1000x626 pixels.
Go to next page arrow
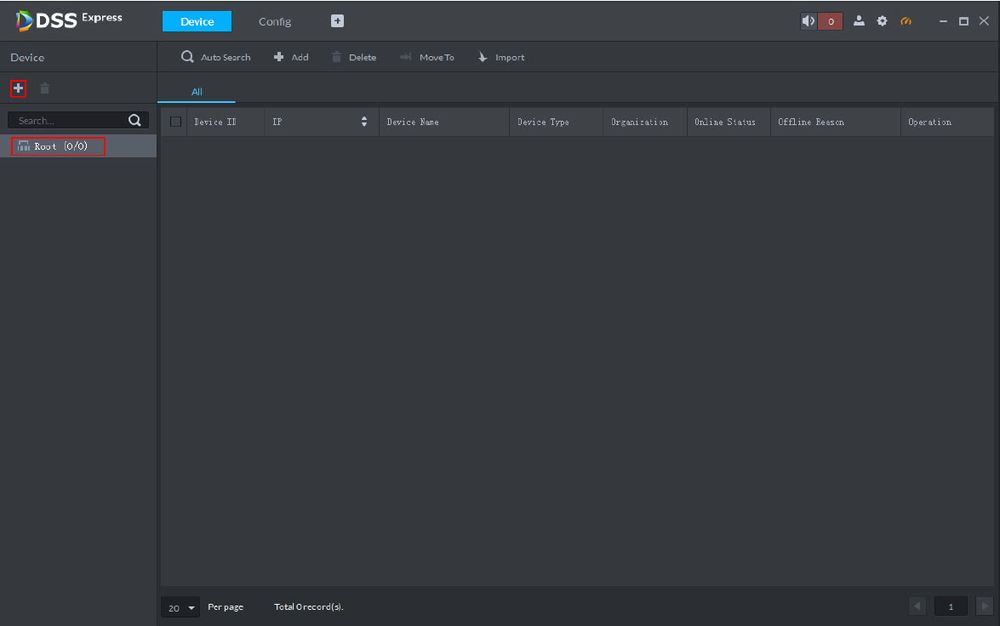(x=984, y=606)
